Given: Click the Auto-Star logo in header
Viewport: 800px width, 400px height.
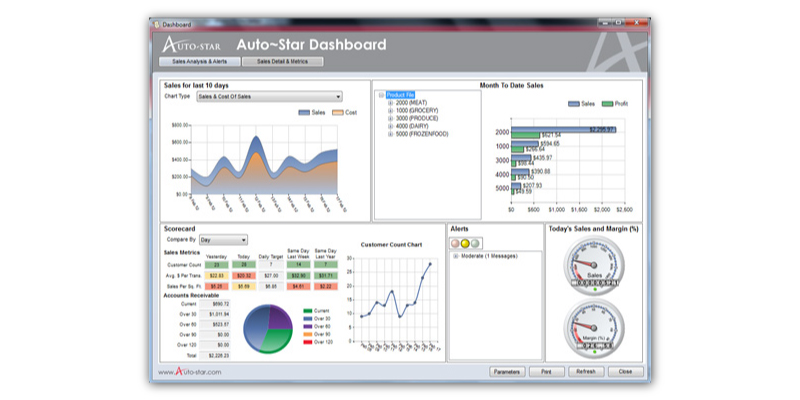Looking at the screenshot, I should (191, 45).
